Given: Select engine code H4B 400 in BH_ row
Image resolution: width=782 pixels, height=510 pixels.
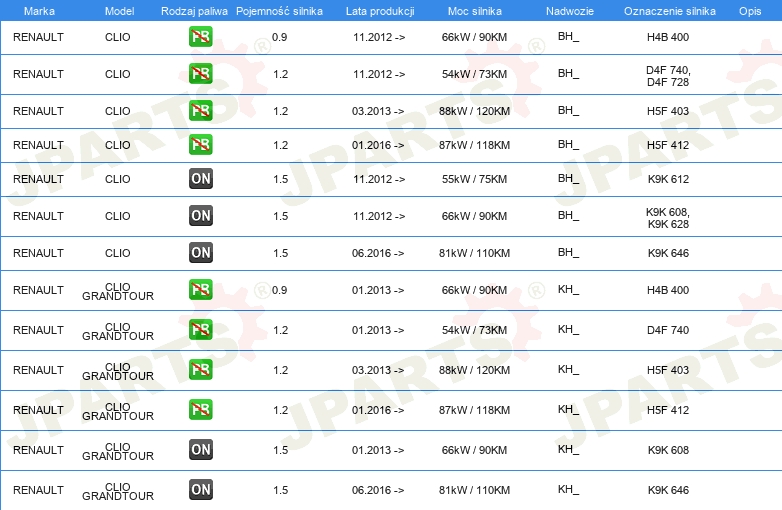Looking at the screenshot, I should click(668, 37).
